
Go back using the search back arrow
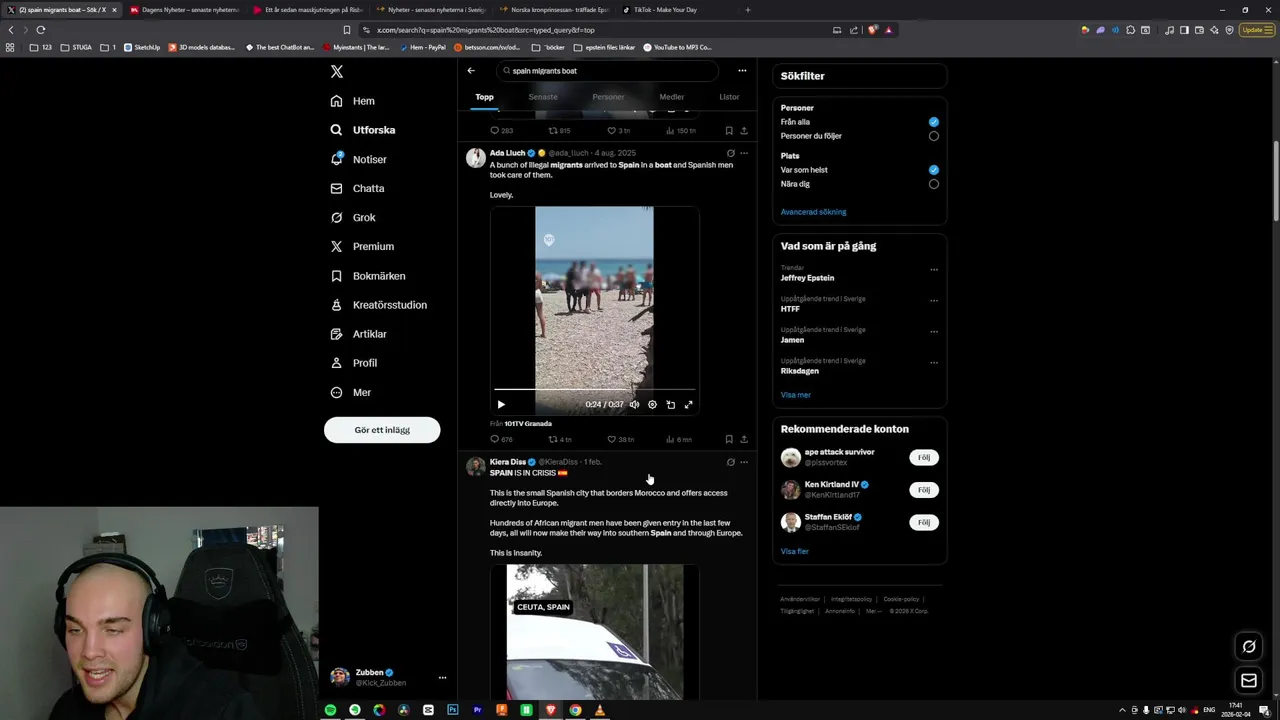[x=471, y=71]
